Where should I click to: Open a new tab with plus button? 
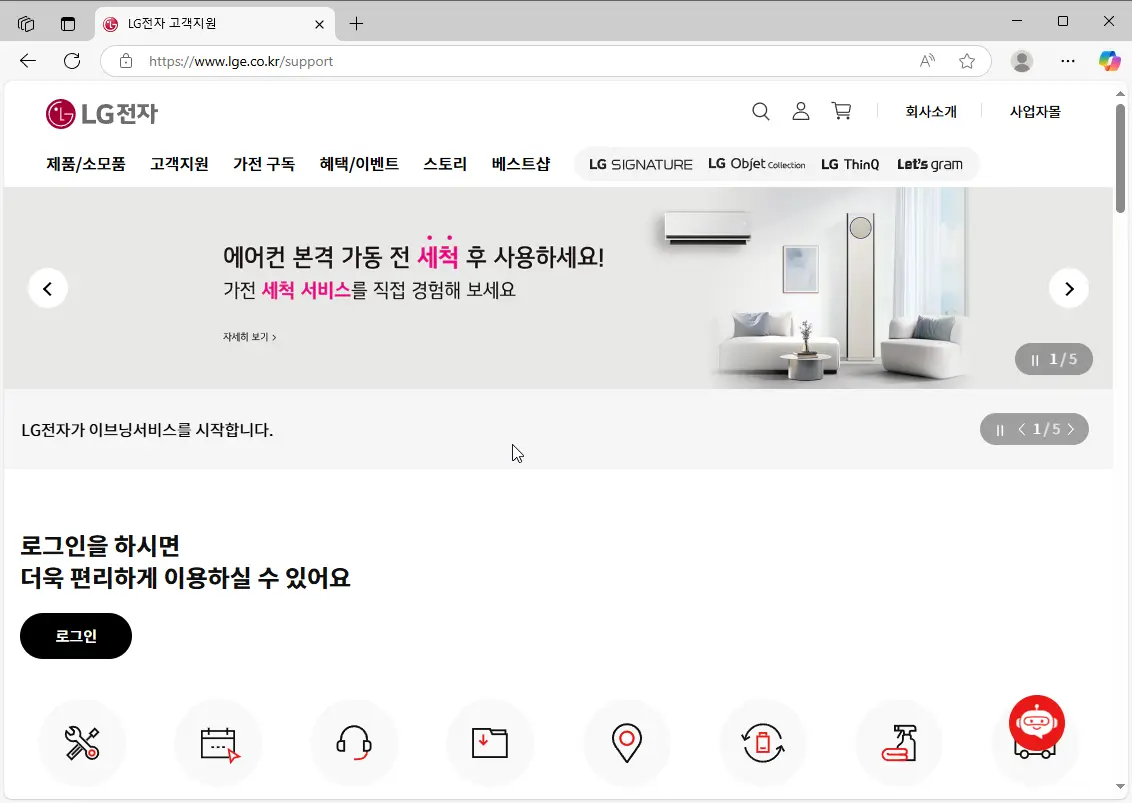(356, 24)
